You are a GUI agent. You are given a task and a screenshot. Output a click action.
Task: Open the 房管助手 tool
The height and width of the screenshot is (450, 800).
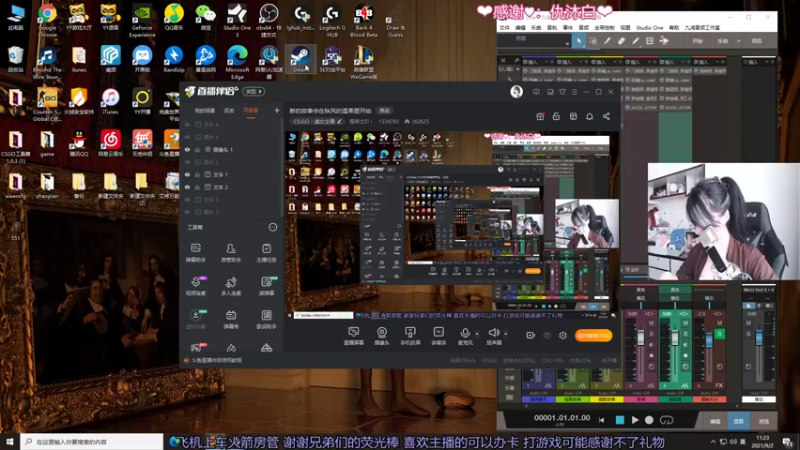pos(231,253)
